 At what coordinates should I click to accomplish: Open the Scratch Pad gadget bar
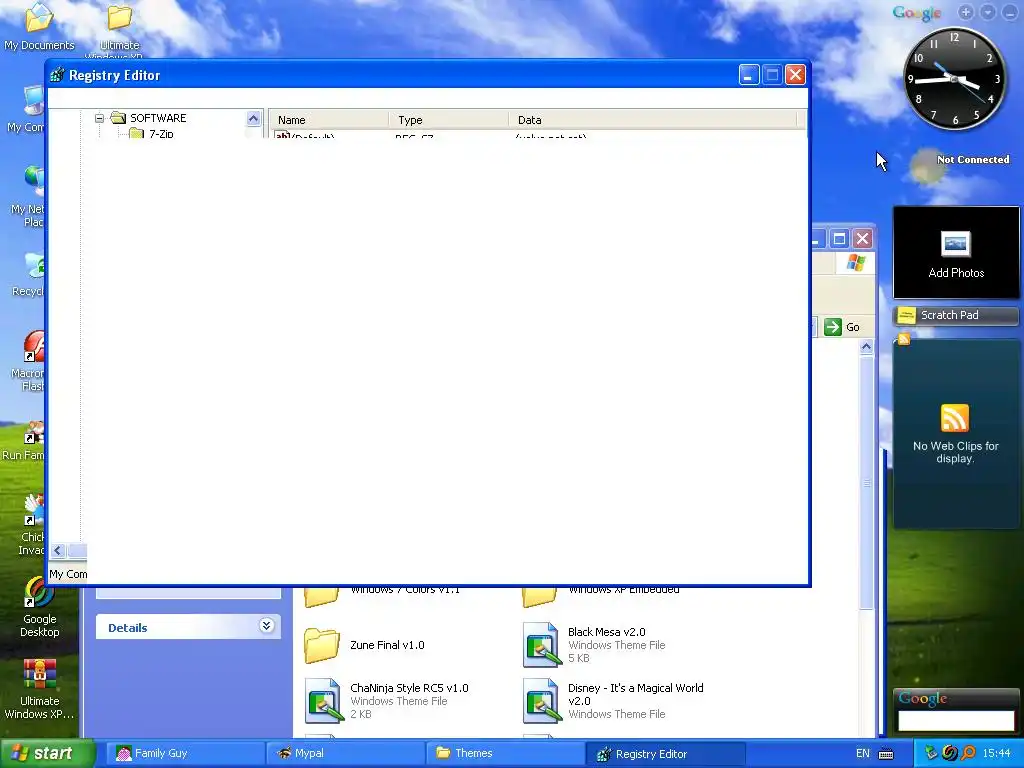tap(956, 315)
